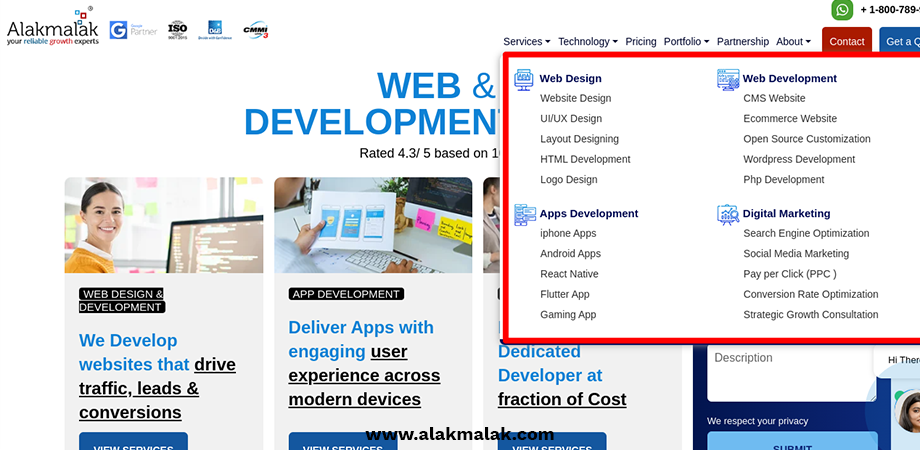Click the Apps Development category icon
This screenshot has width=920, height=450.
coord(525,215)
